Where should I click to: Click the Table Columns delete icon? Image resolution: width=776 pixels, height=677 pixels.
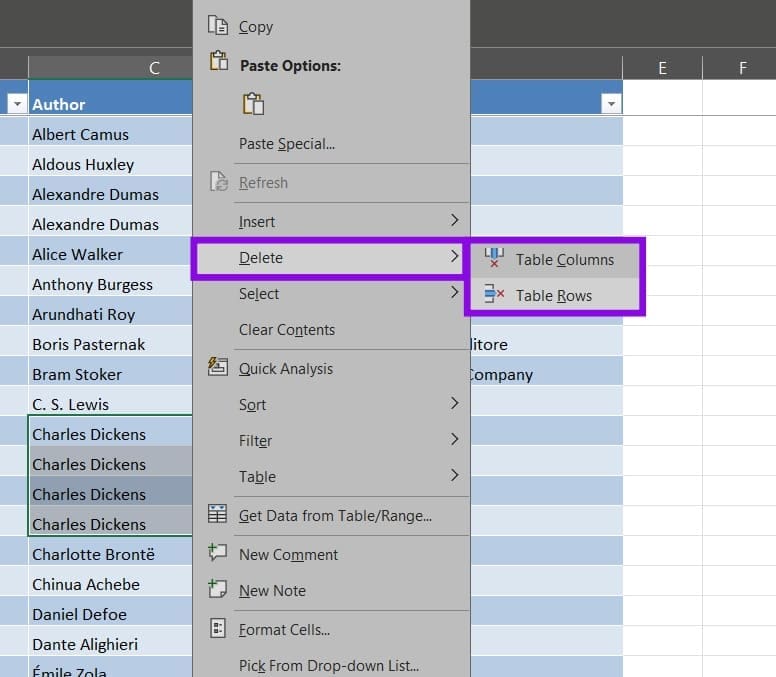tap(494, 258)
